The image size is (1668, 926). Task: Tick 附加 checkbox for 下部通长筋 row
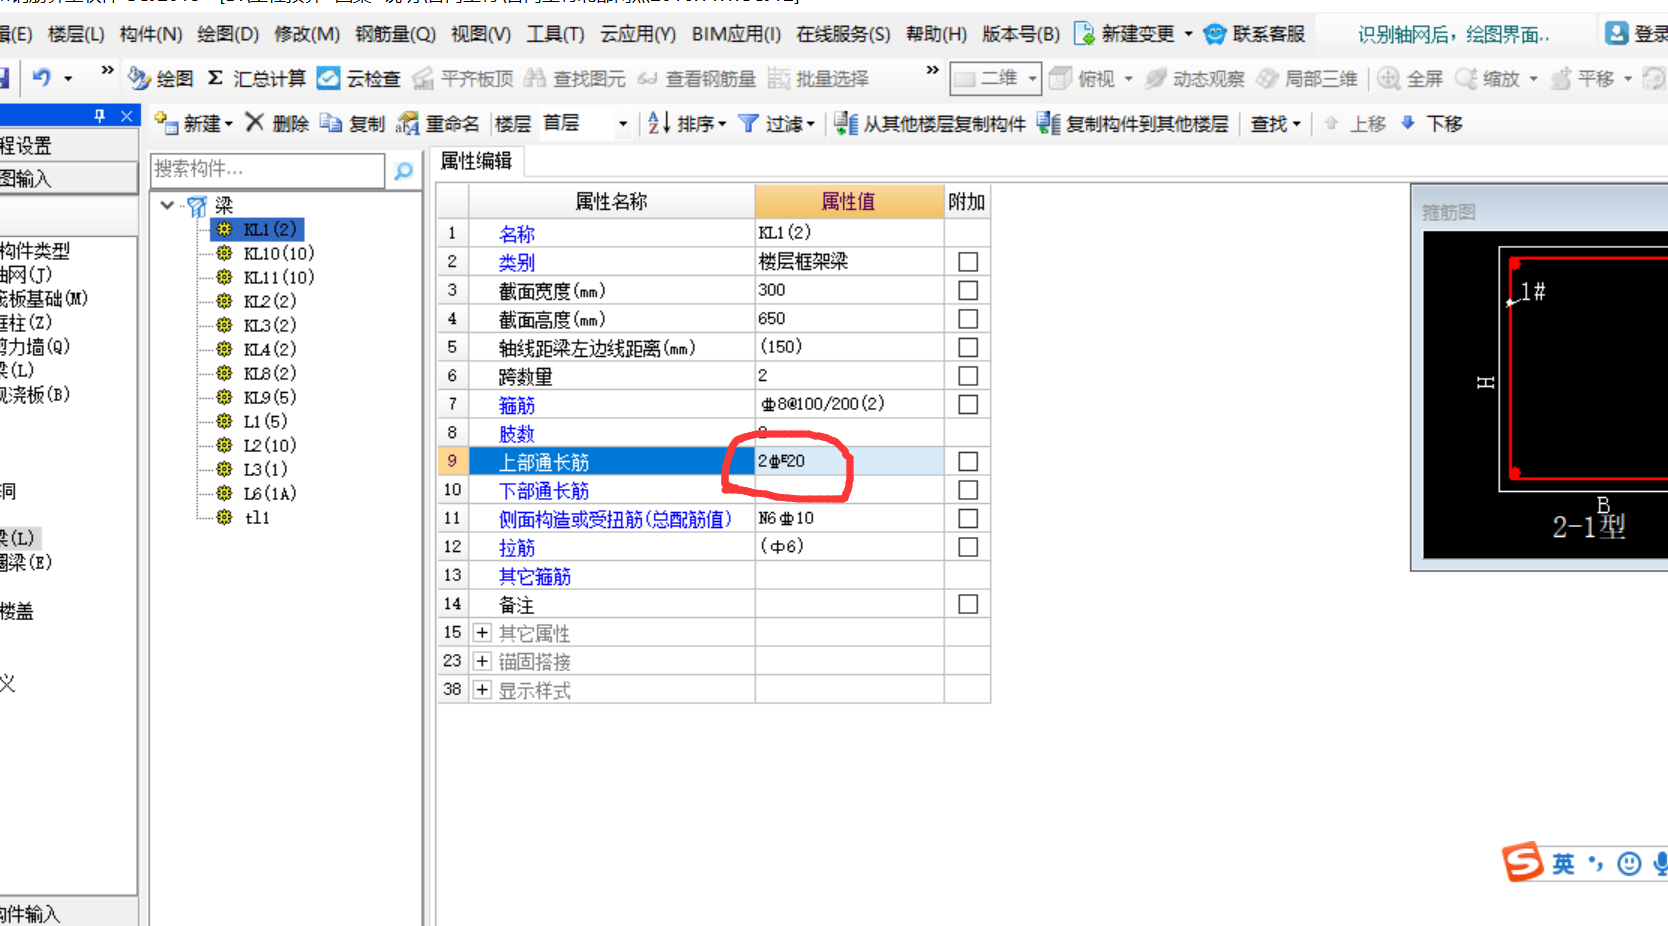(967, 490)
